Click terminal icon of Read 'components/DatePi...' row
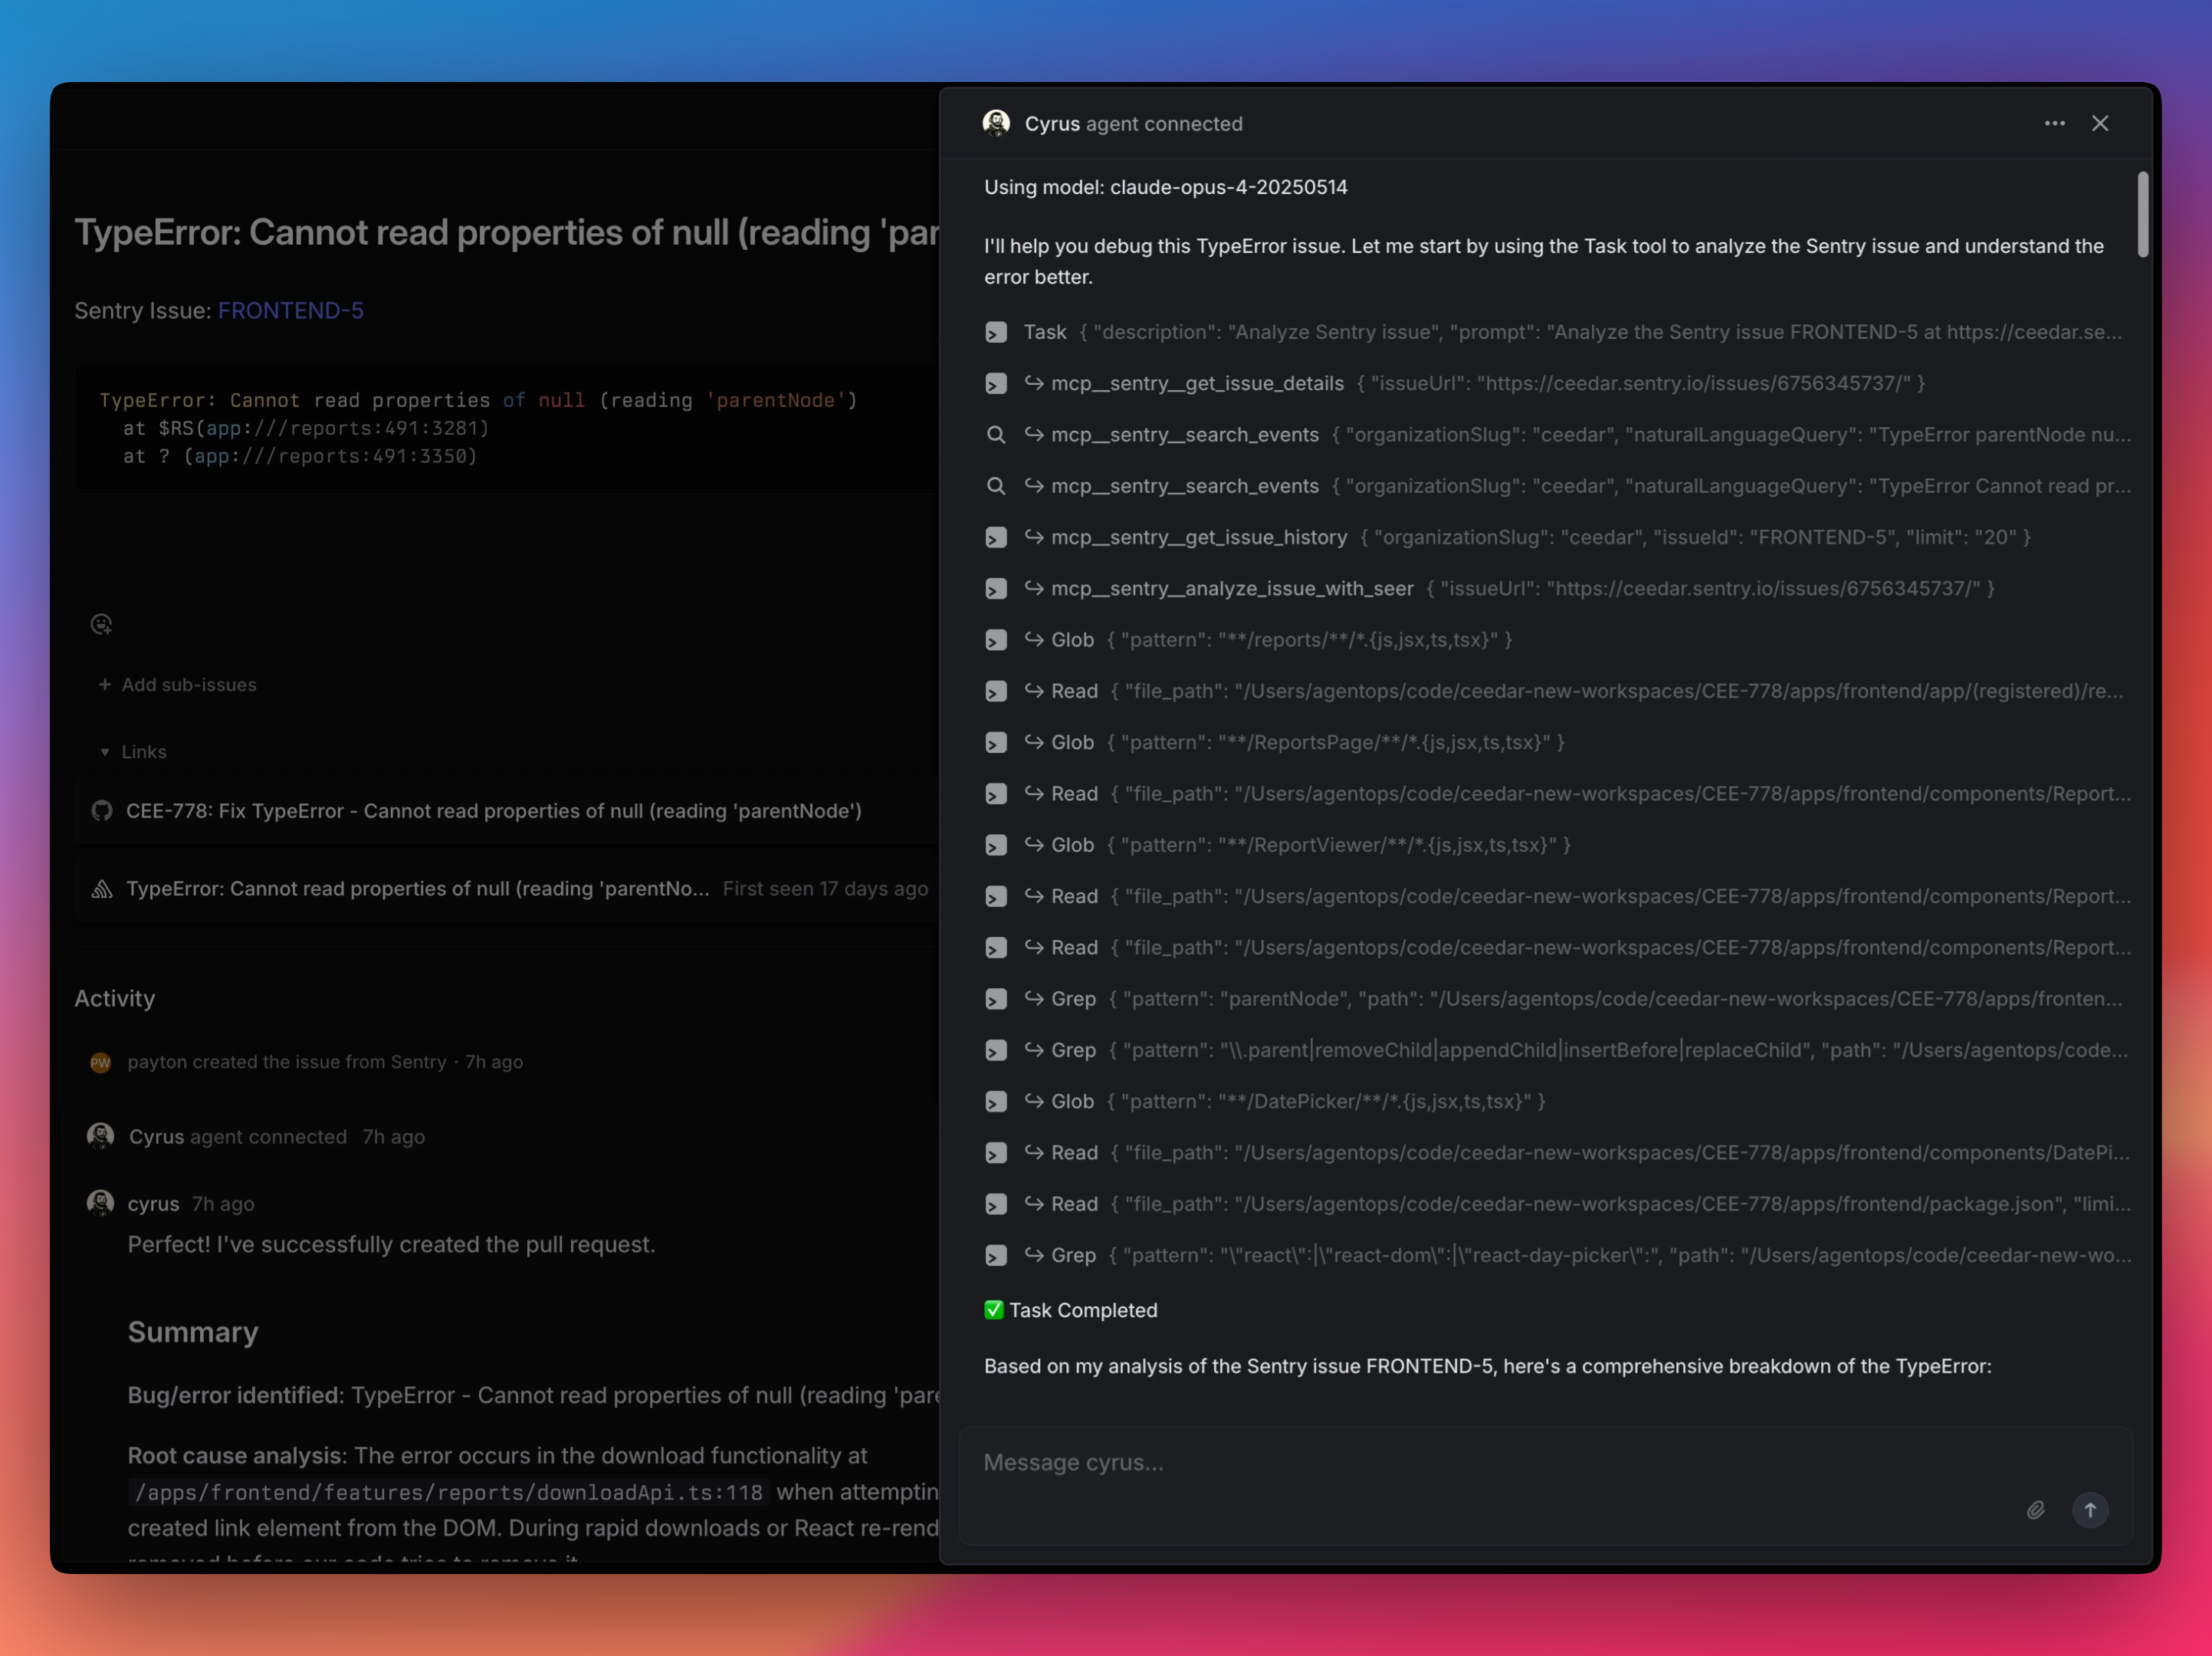Image resolution: width=2212 pixels, height=1656 pixels. [x=996, y=1153]
